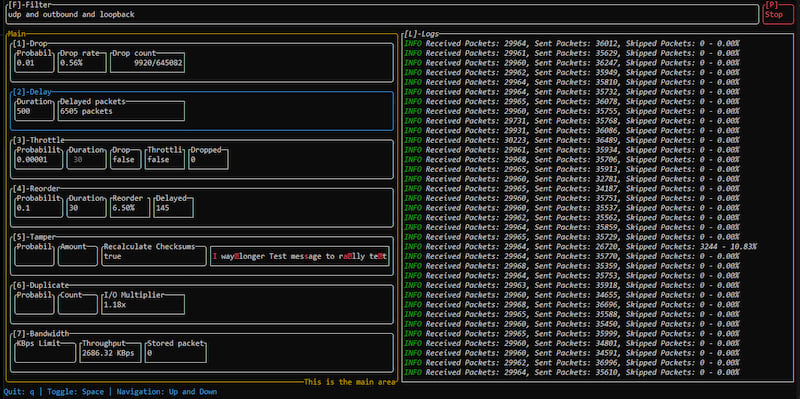
Task: Focus the Filter input with udp text
Action: pyautogui.click(x=382, y=14)
